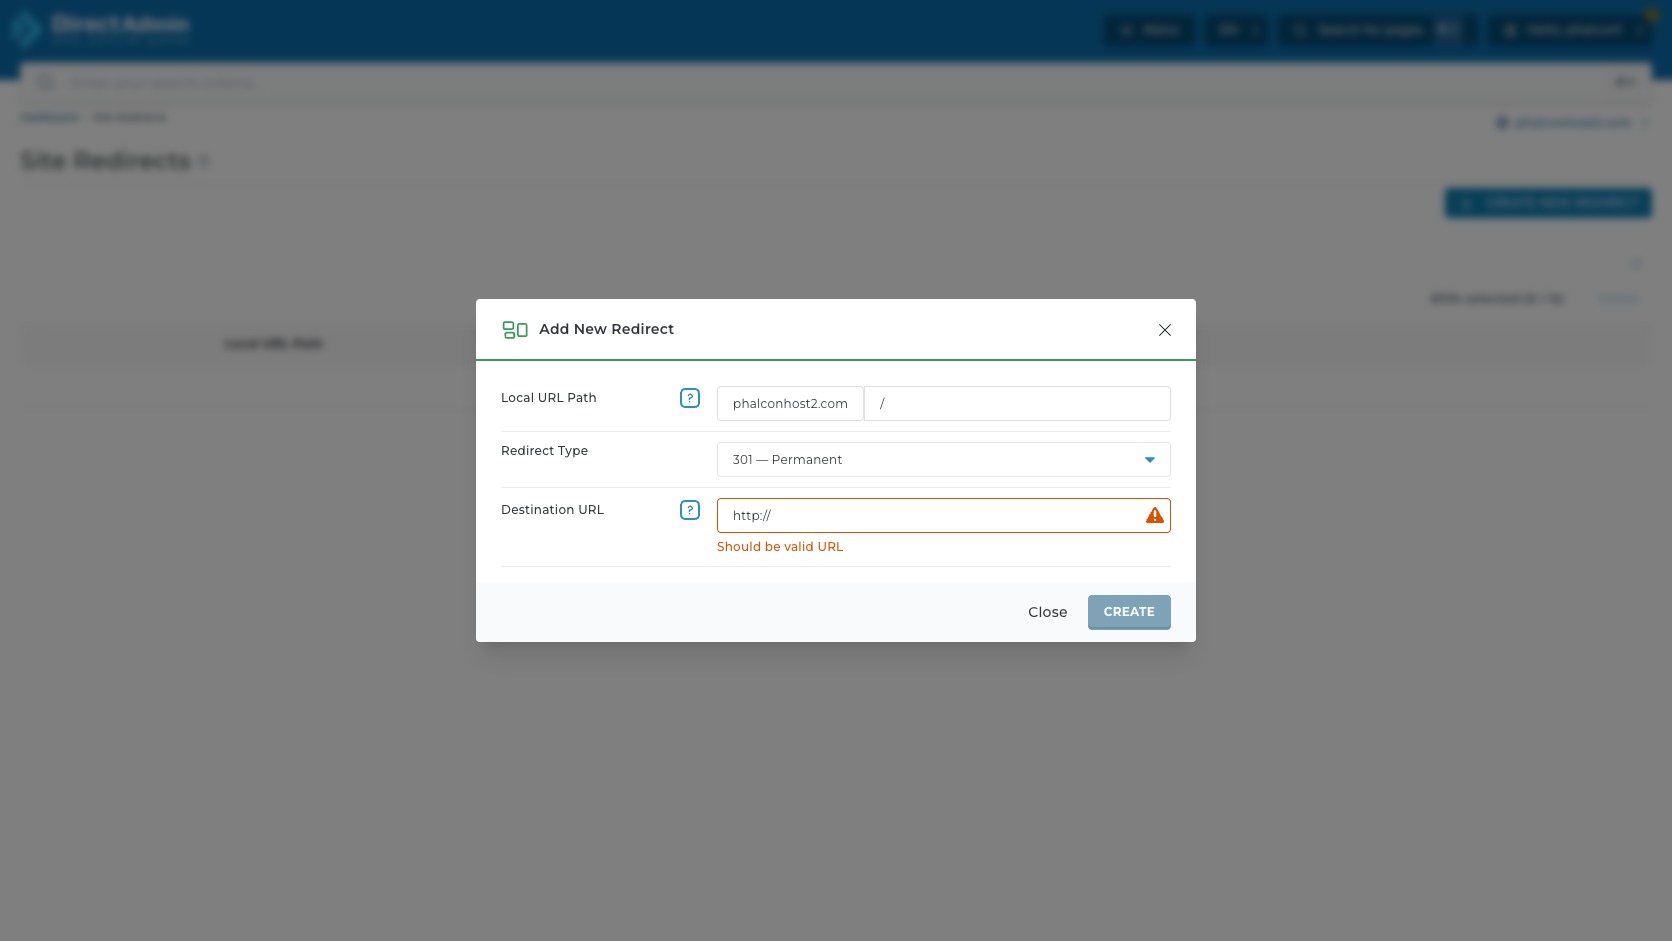This screenshot has width=1672, height=941.
Task: Open the Local URL Path help icon
Action: [x=690, y=398]
